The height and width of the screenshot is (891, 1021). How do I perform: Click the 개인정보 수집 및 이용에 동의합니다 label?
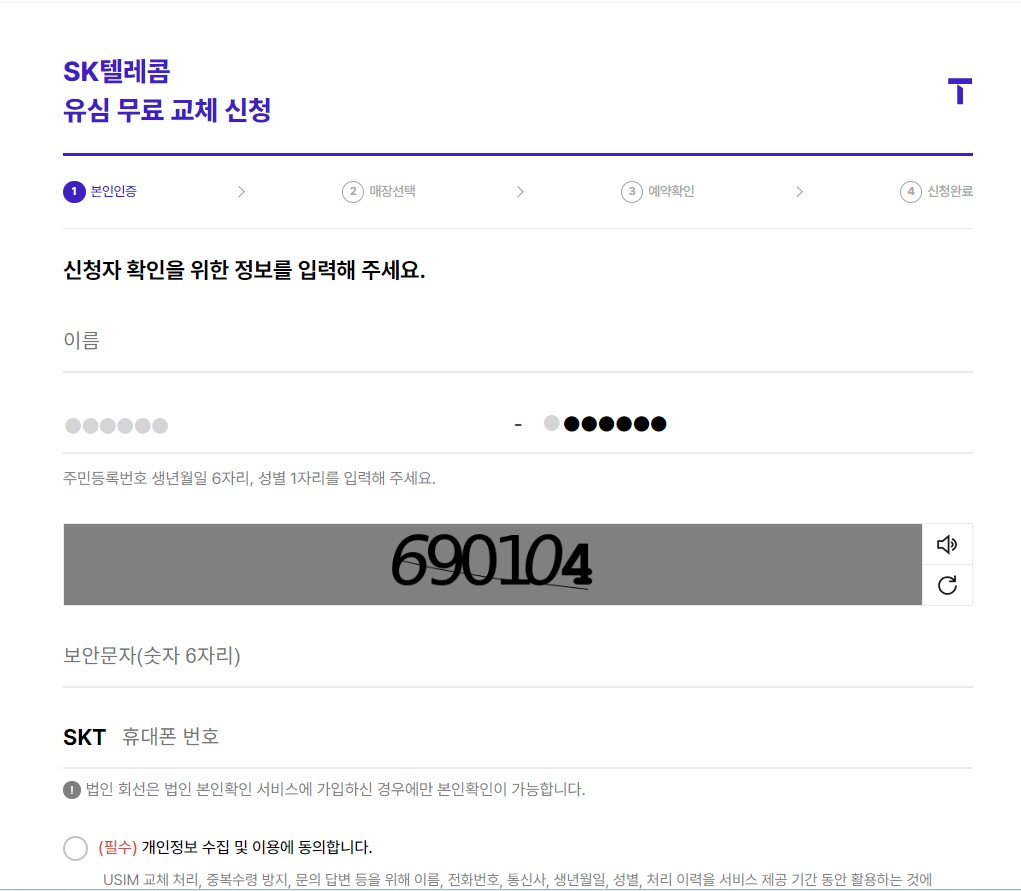point(257,847)
